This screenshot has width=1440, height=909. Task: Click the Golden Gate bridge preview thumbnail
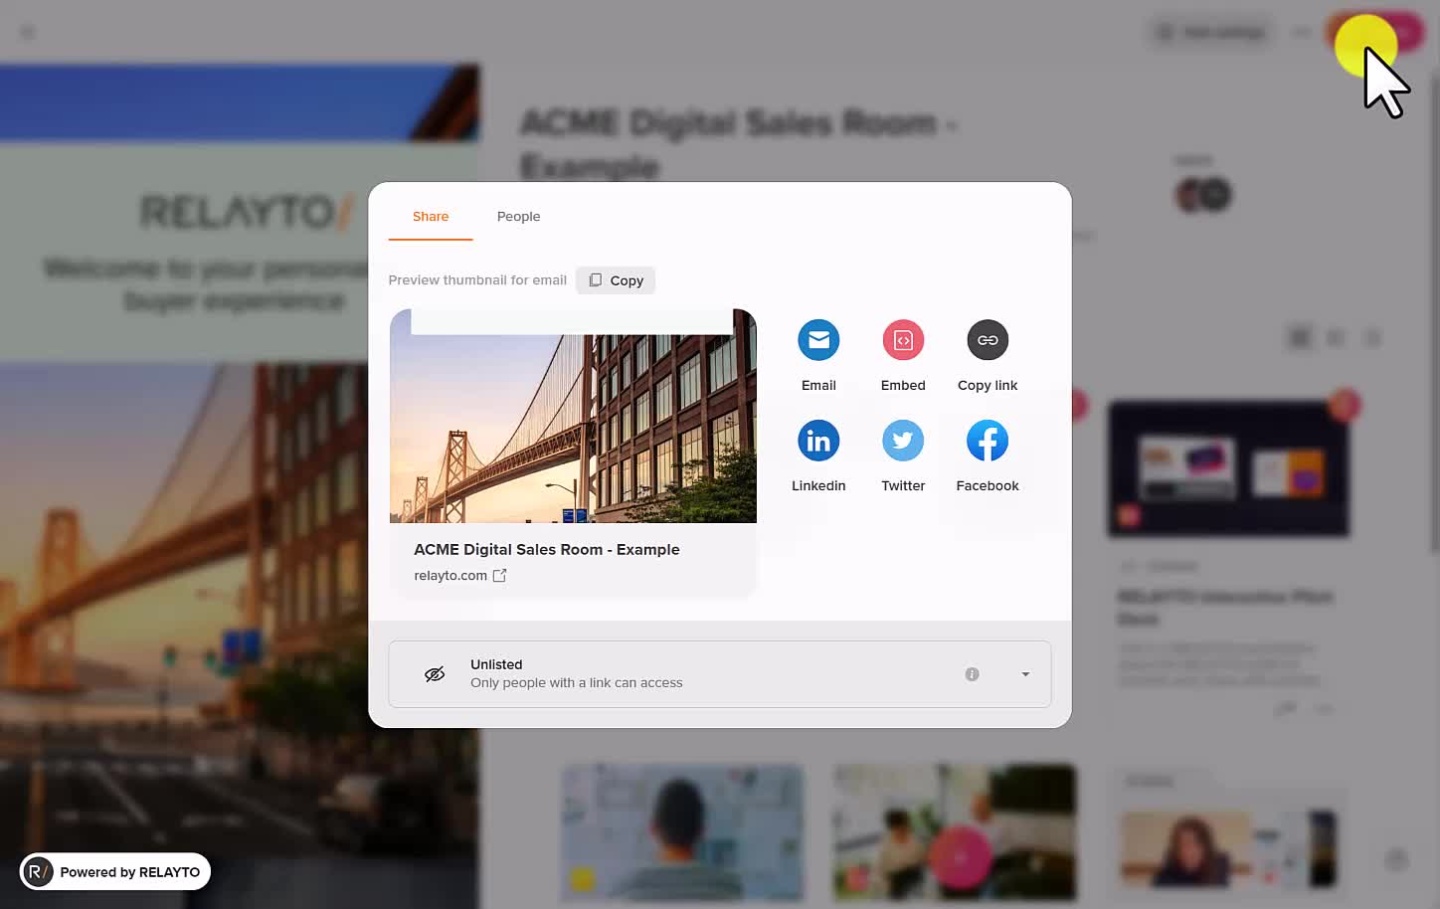pyautogui.click(x=573, y=420)
